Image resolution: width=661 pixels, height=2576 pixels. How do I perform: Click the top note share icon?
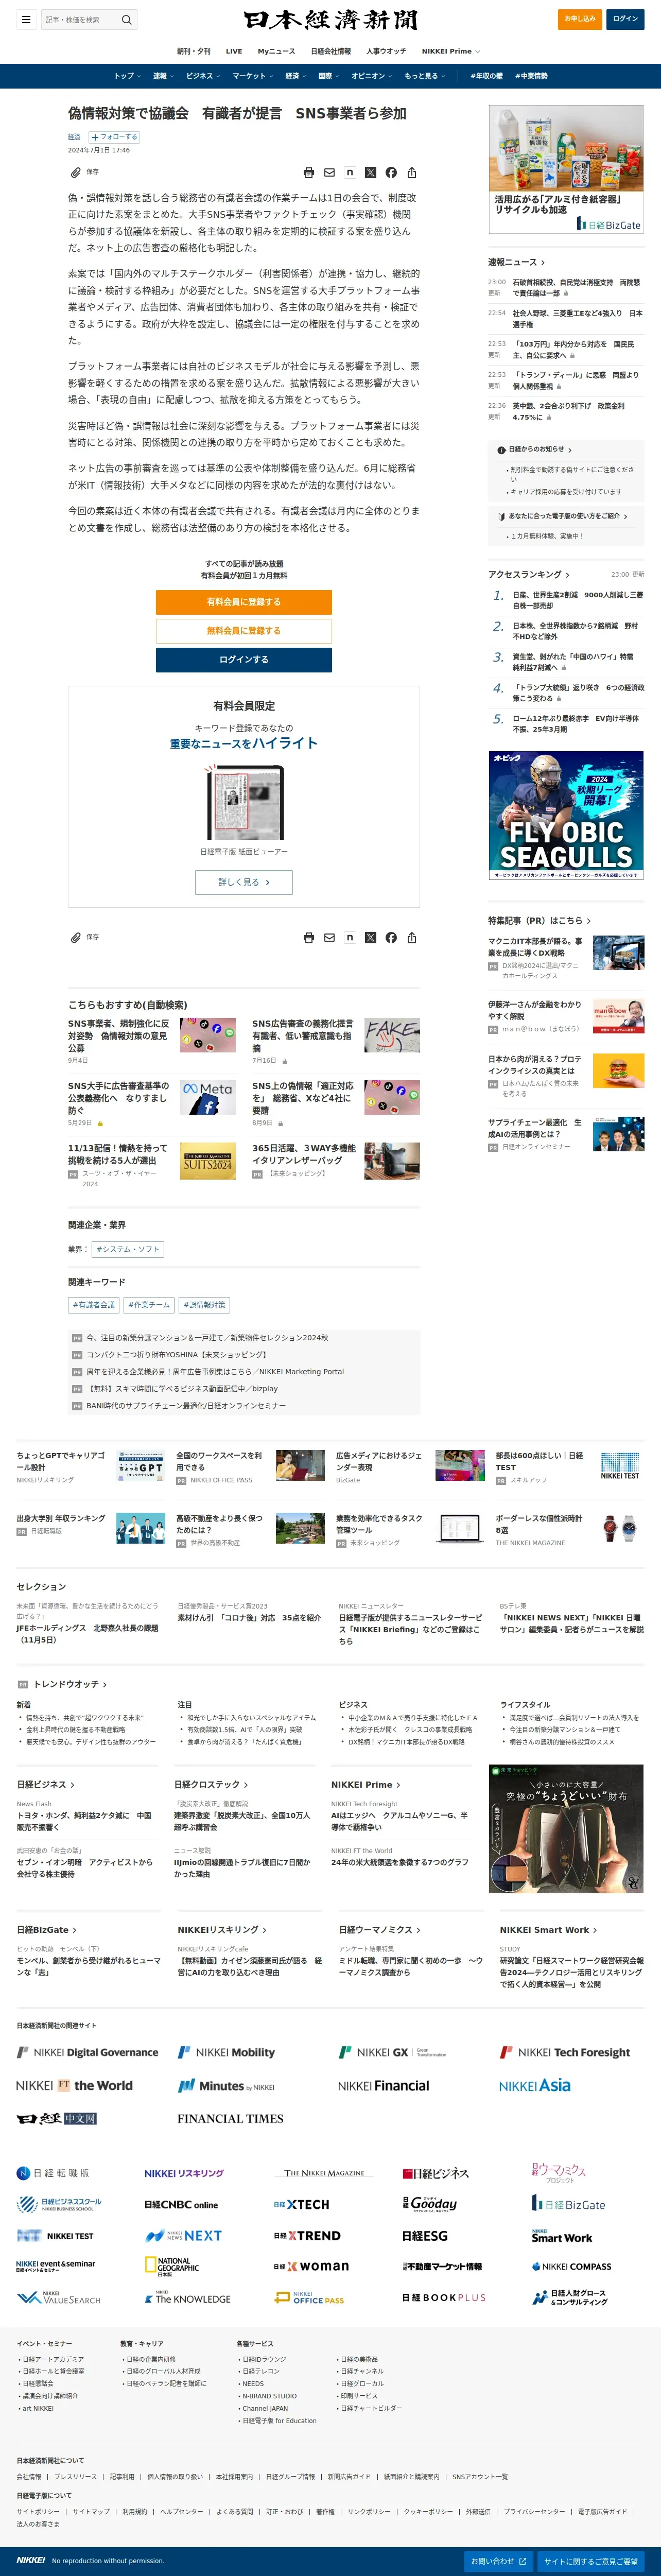click(x=349, y=172)
